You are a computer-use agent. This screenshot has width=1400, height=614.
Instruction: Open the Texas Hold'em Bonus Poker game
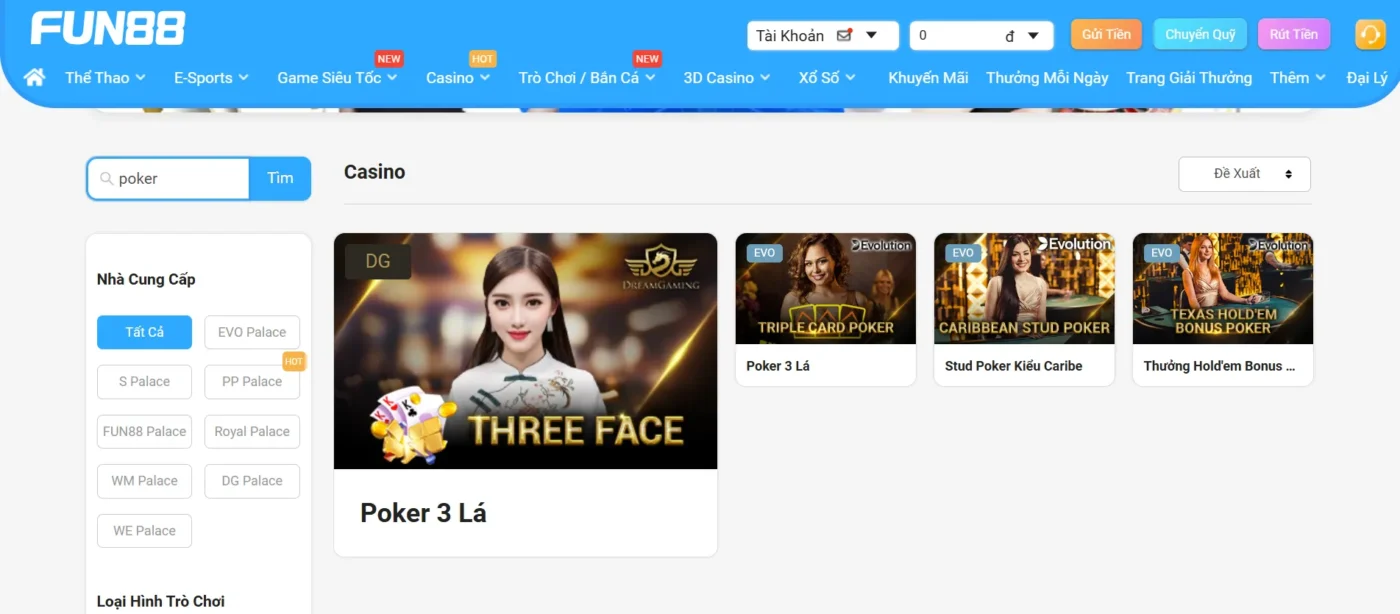point(1222,288)
